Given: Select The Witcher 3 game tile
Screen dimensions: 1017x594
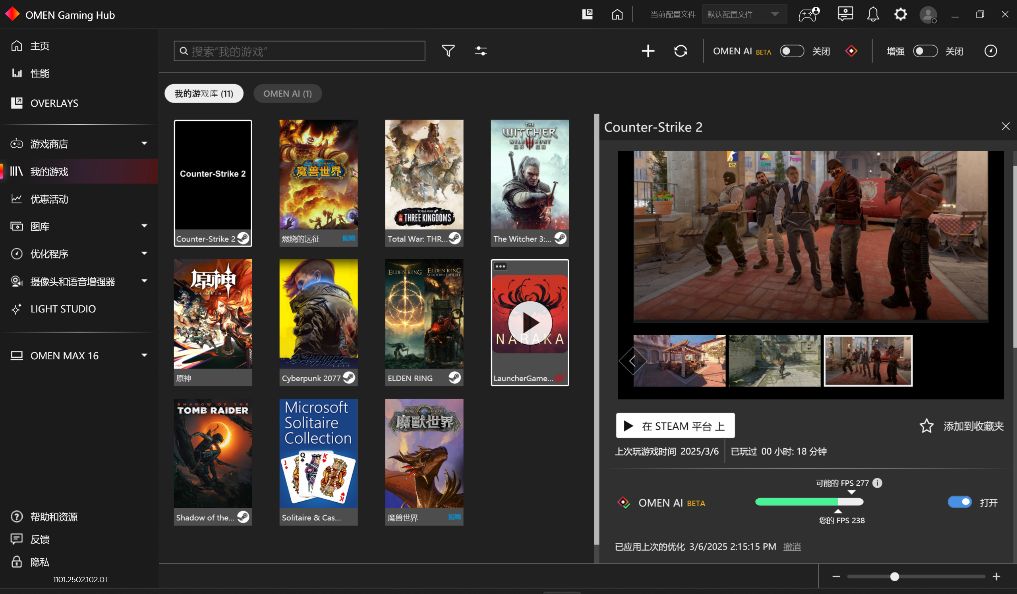Looking at the screenshot, I should [530, 183].
